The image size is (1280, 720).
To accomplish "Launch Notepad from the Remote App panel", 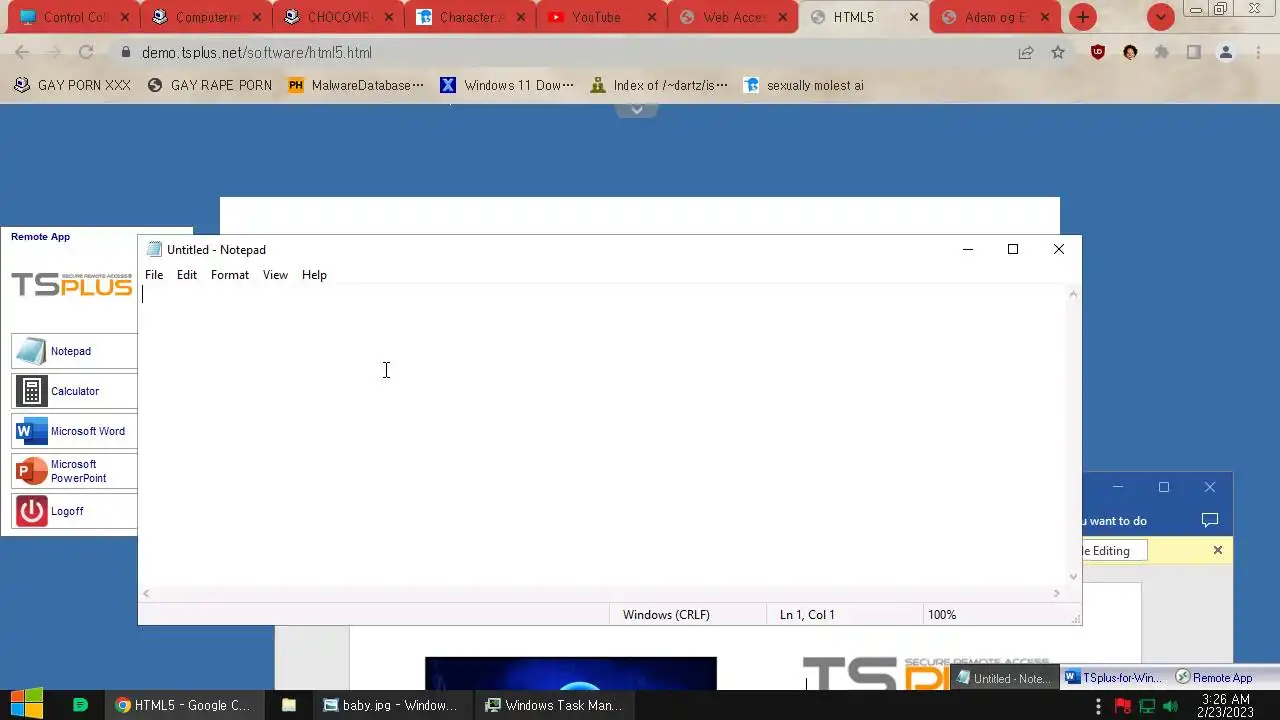I will [74, 351].
